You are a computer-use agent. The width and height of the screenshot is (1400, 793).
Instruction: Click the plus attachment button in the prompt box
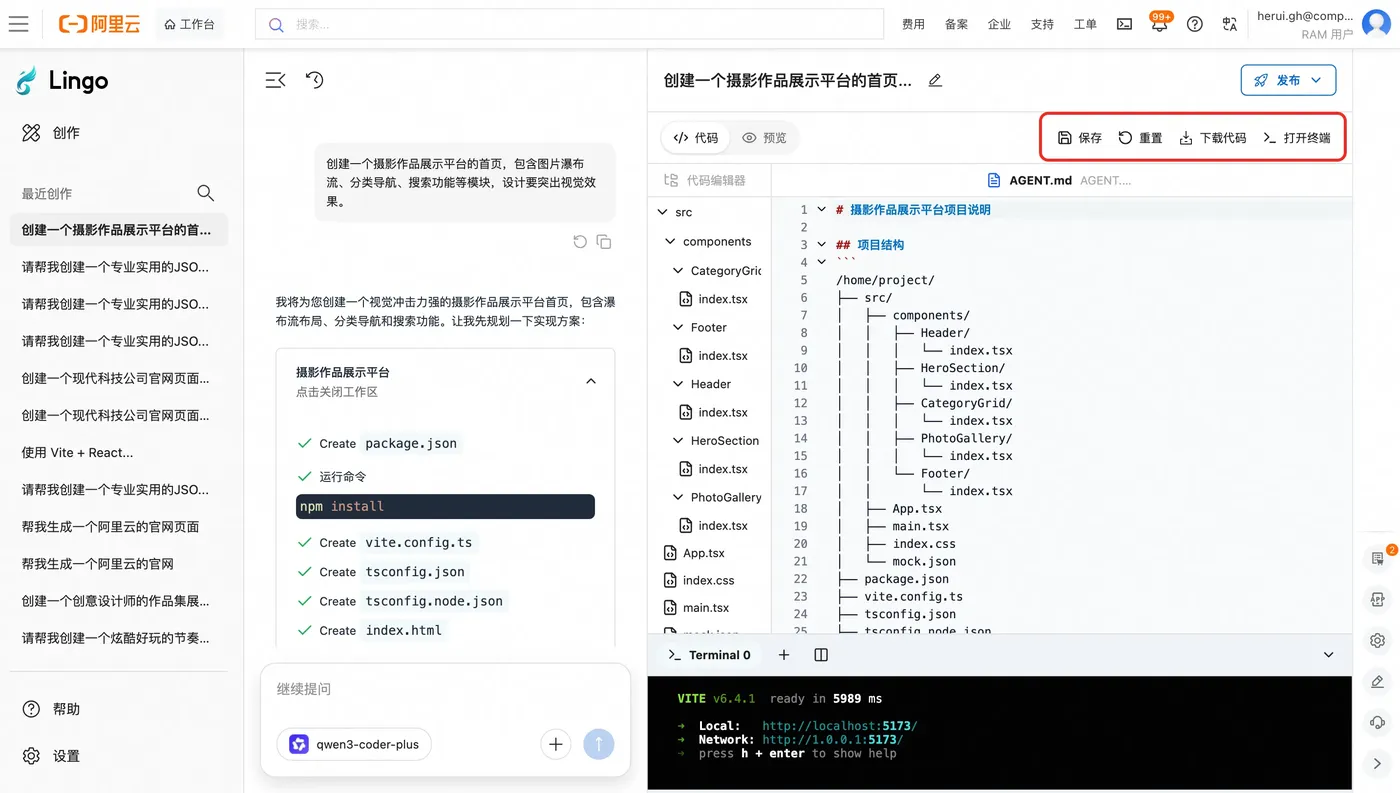(x=556, y=744)
